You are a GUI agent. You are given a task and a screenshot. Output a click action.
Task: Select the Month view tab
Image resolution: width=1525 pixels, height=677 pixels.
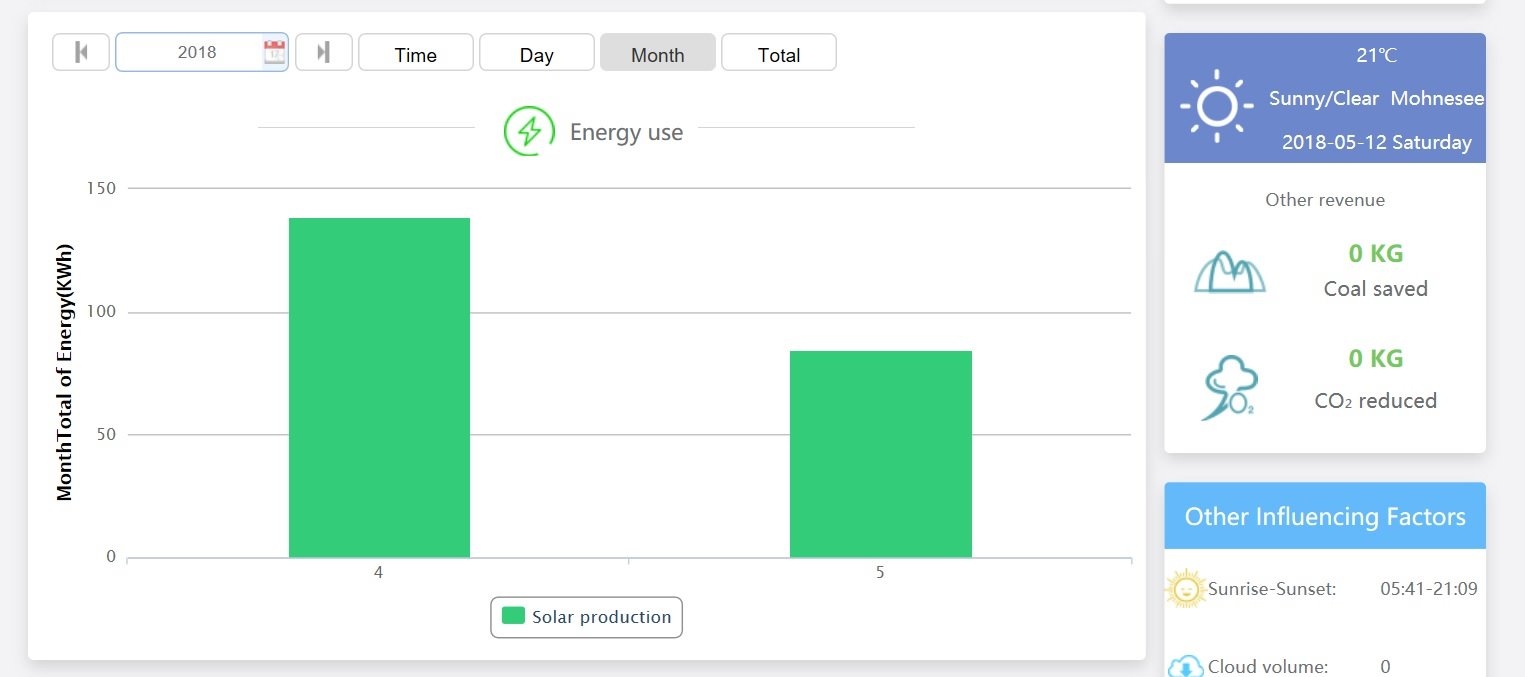click(x=657, y=54)
